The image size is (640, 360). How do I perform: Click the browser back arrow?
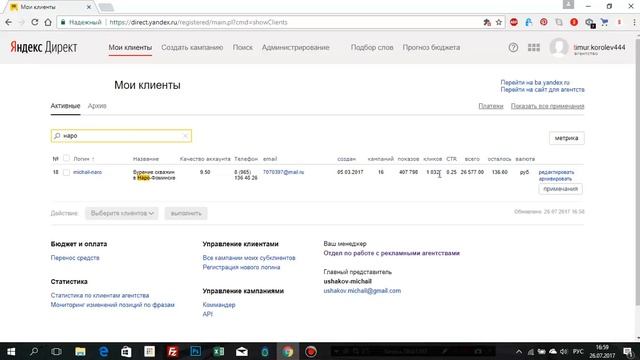pyautogui.click(x=9, y=22)
